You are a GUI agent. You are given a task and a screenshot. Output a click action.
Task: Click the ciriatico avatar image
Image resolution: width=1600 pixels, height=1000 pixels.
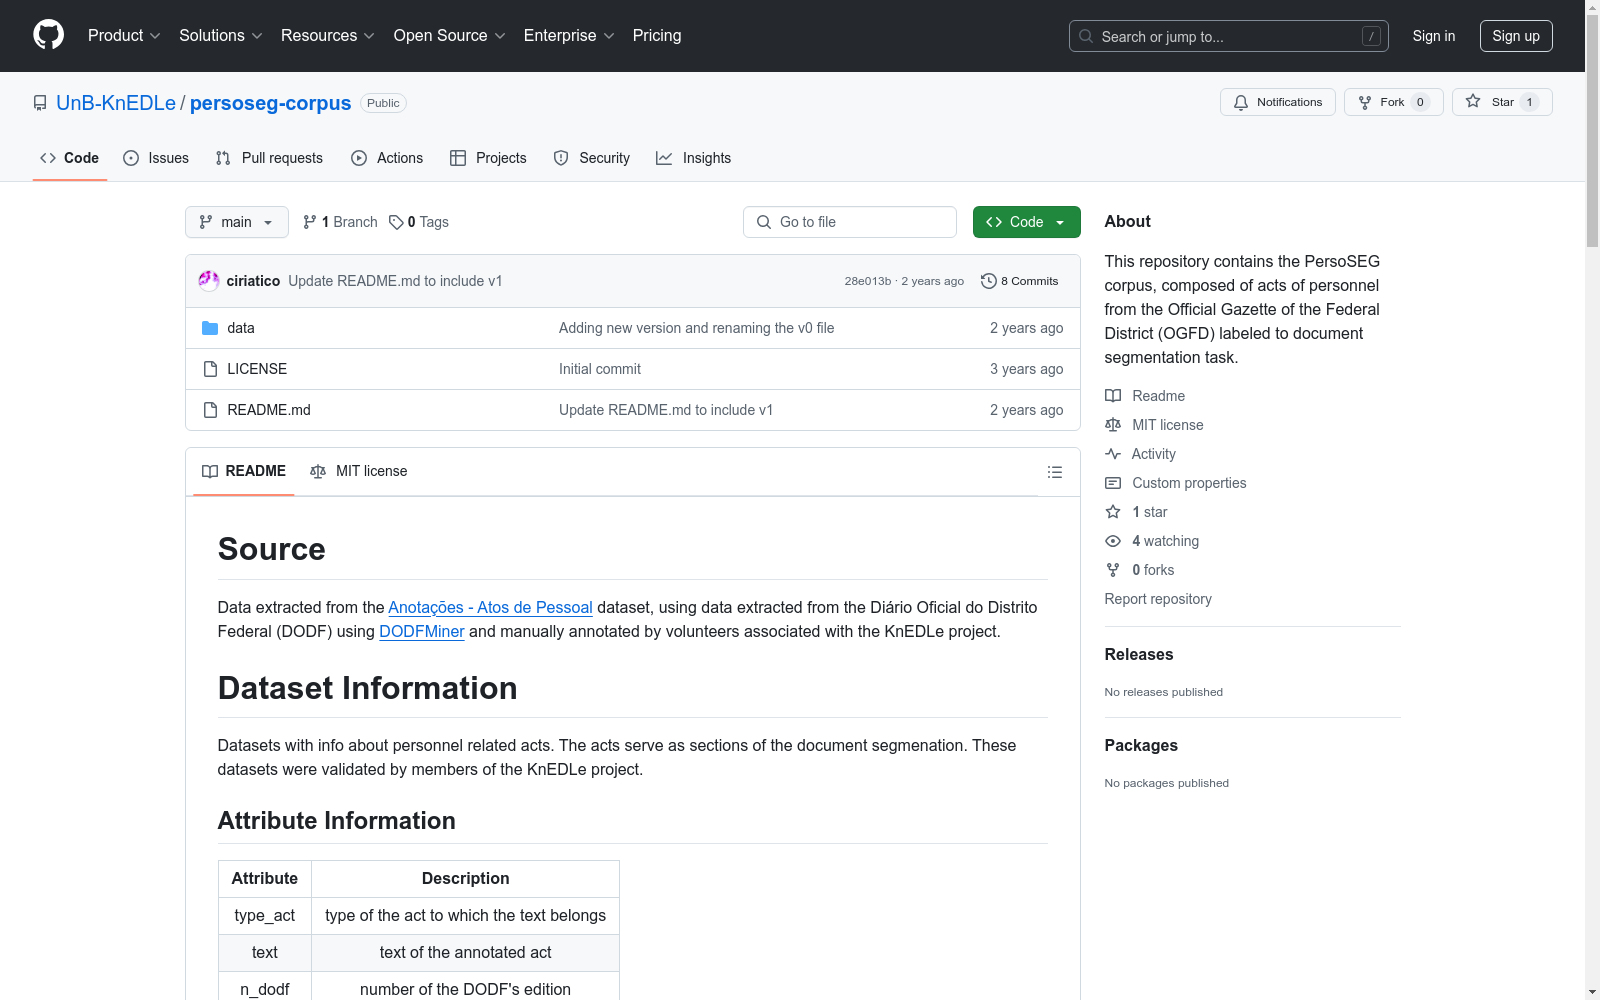click(209, 281)
